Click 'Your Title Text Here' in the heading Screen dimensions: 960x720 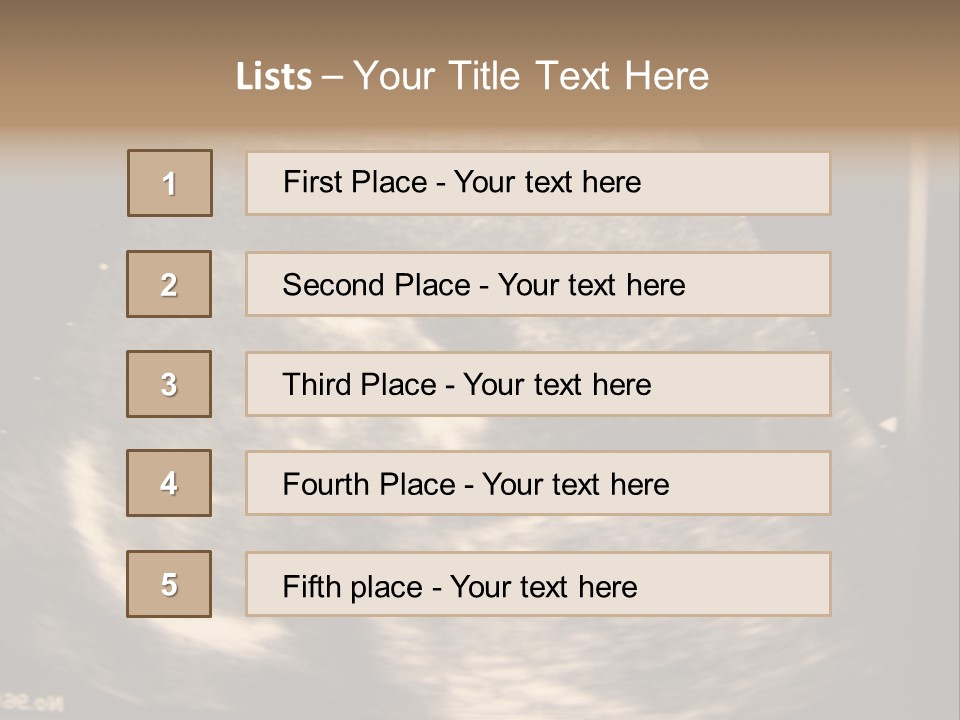point(531,76)
